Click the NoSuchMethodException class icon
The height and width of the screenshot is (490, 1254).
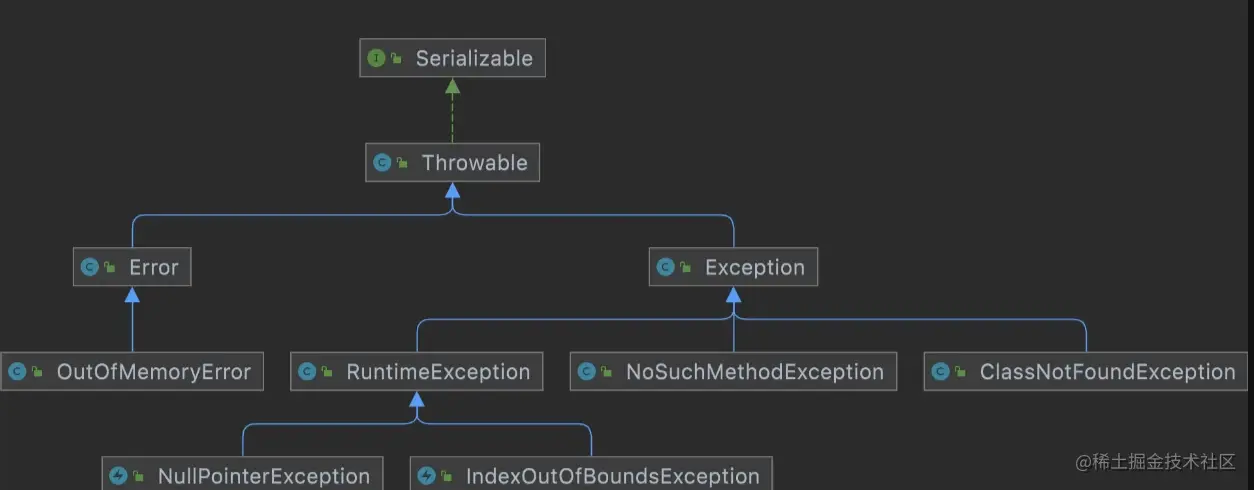pos(586,372)
